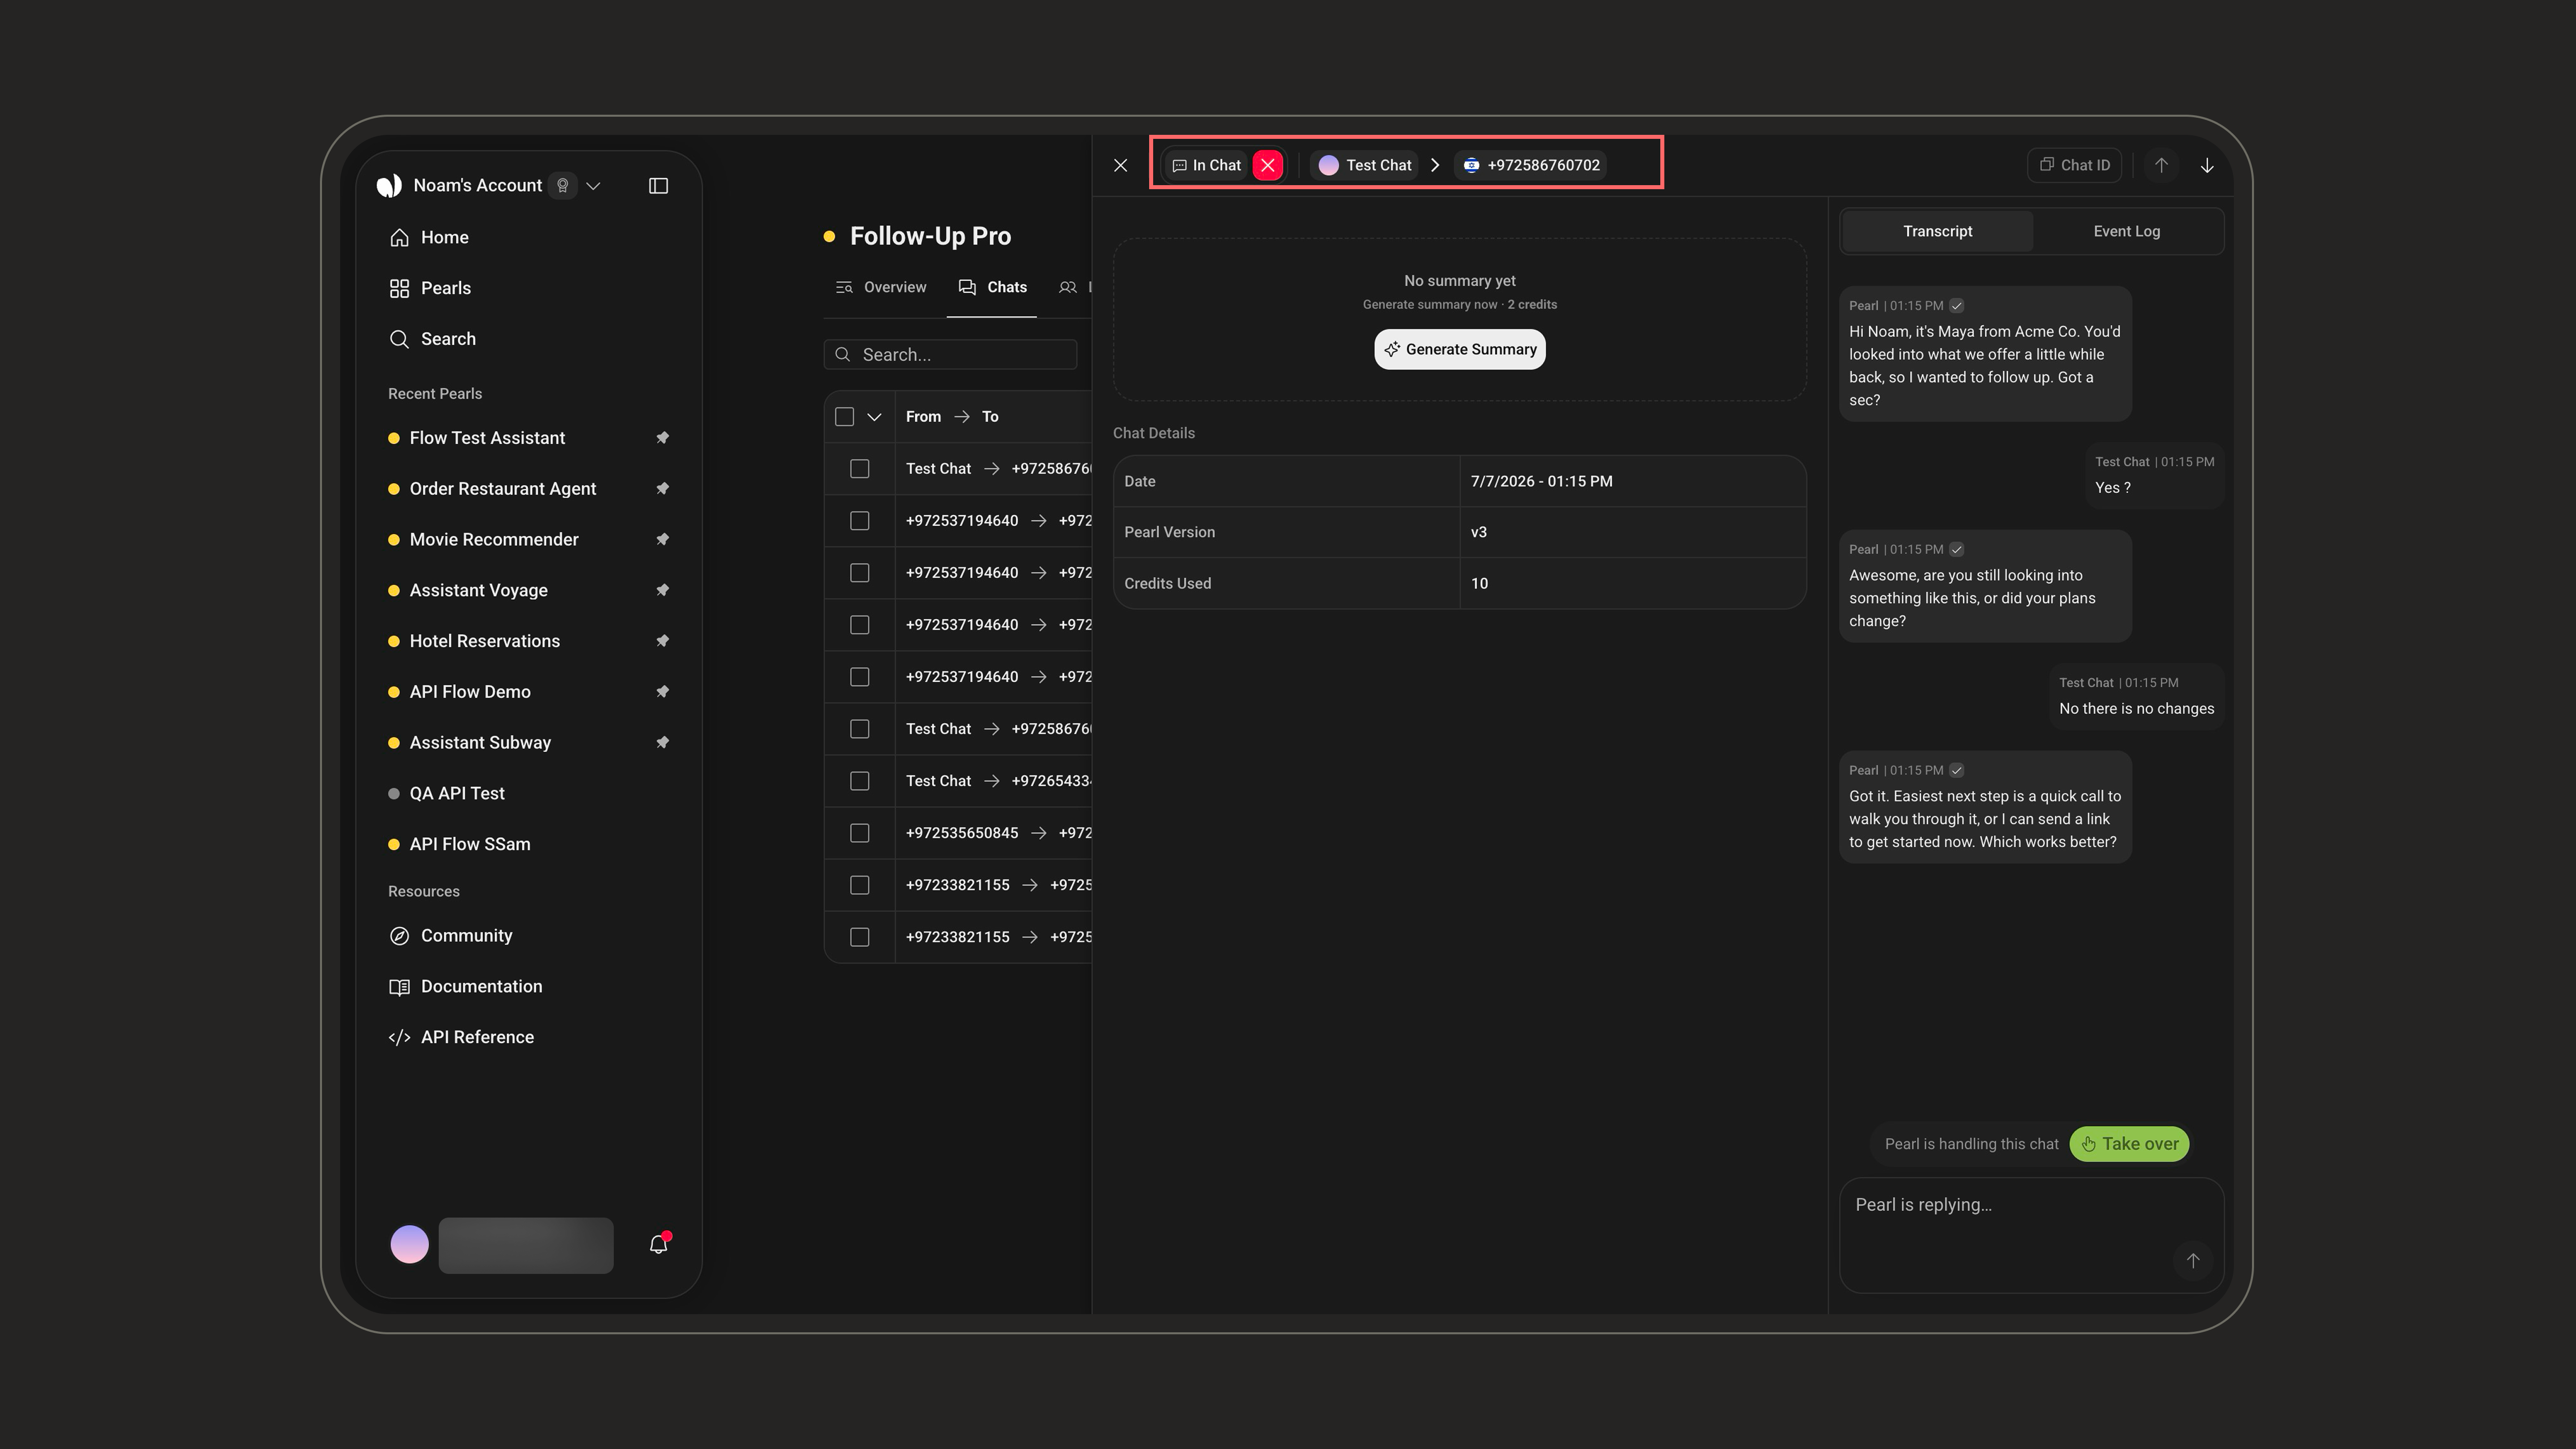Switch to the Chats tab
Viewport: 2576px width, 1449px height.
(992, 287)
